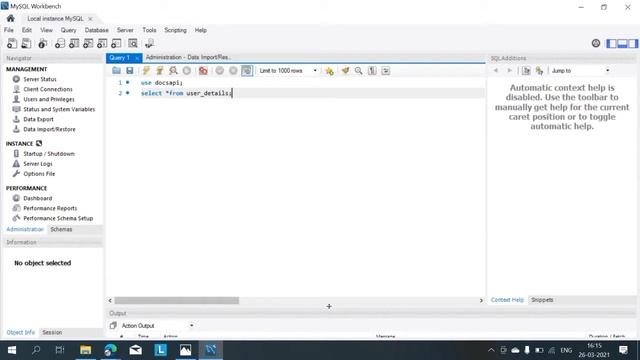
Task: Toggle the left sidebar panel visibility
Action: coord(611,43)
